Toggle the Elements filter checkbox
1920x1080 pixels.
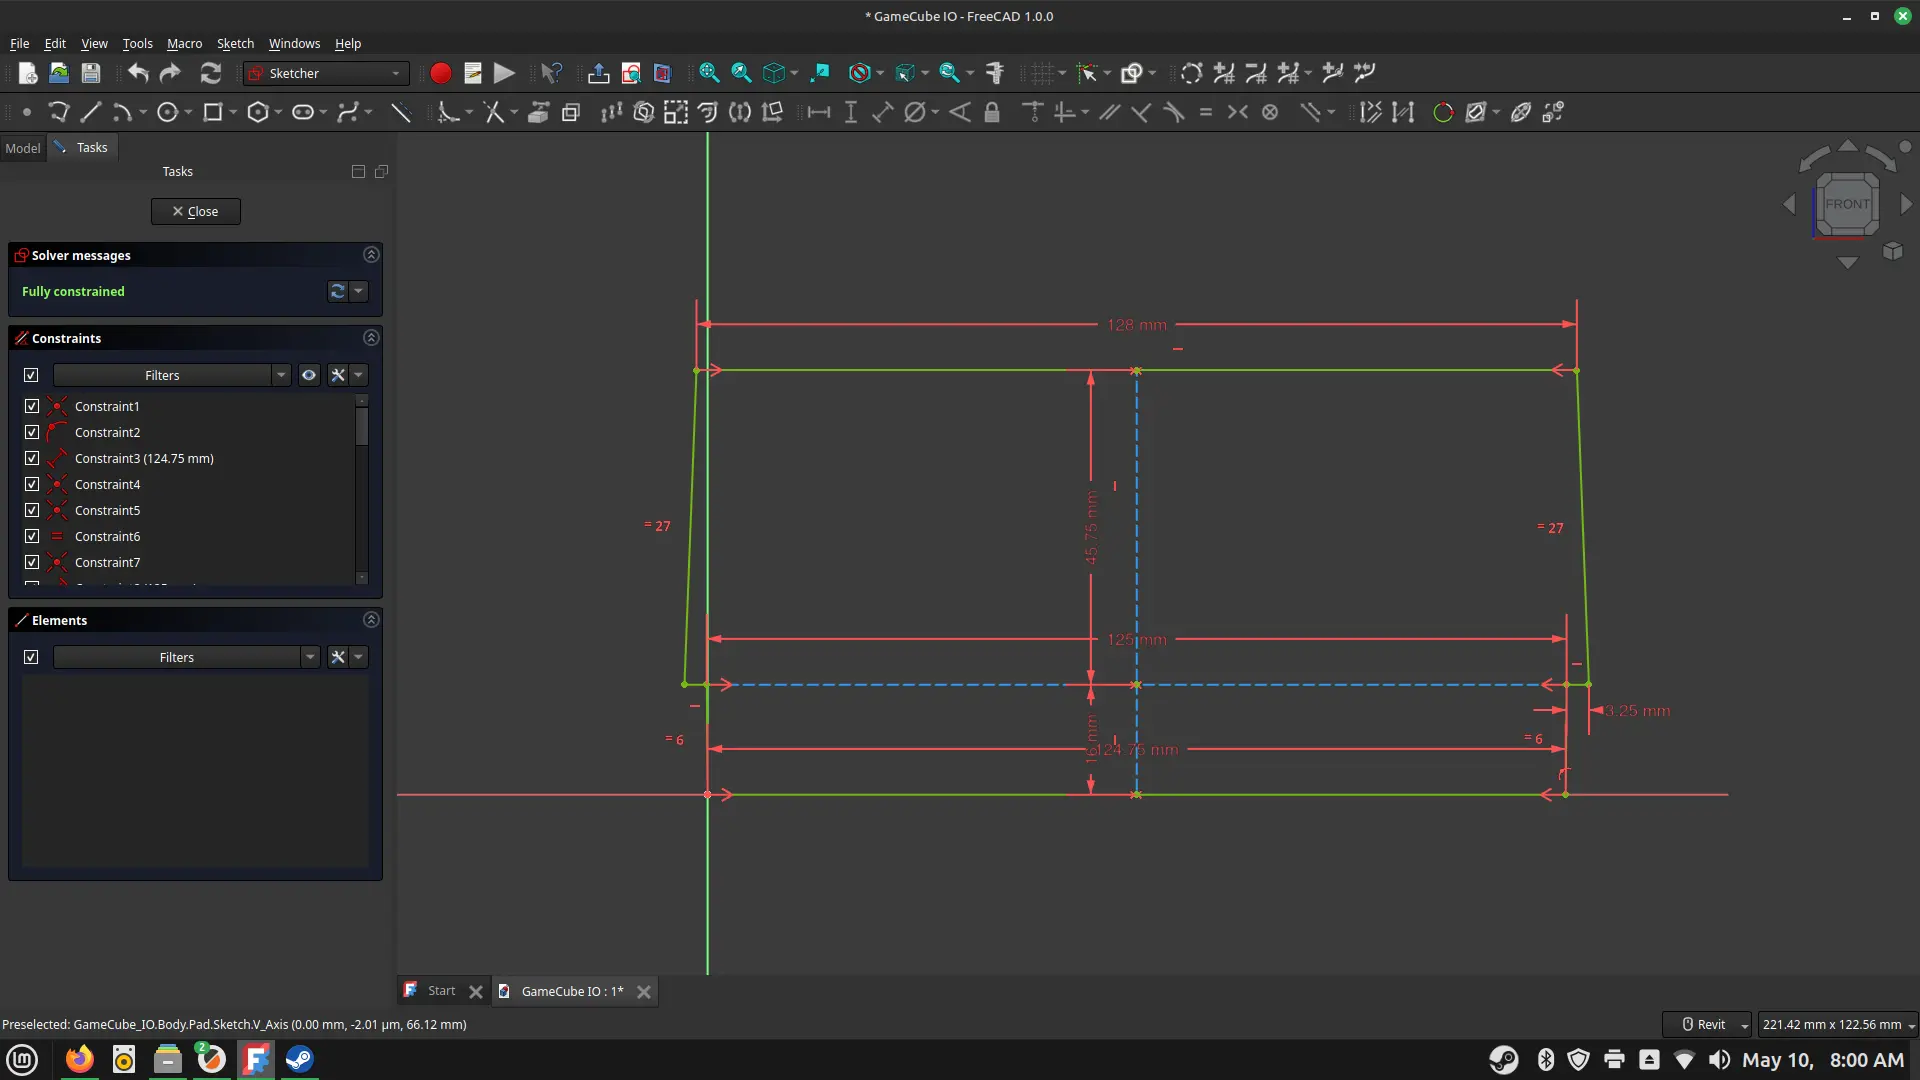tap(31, 657)
